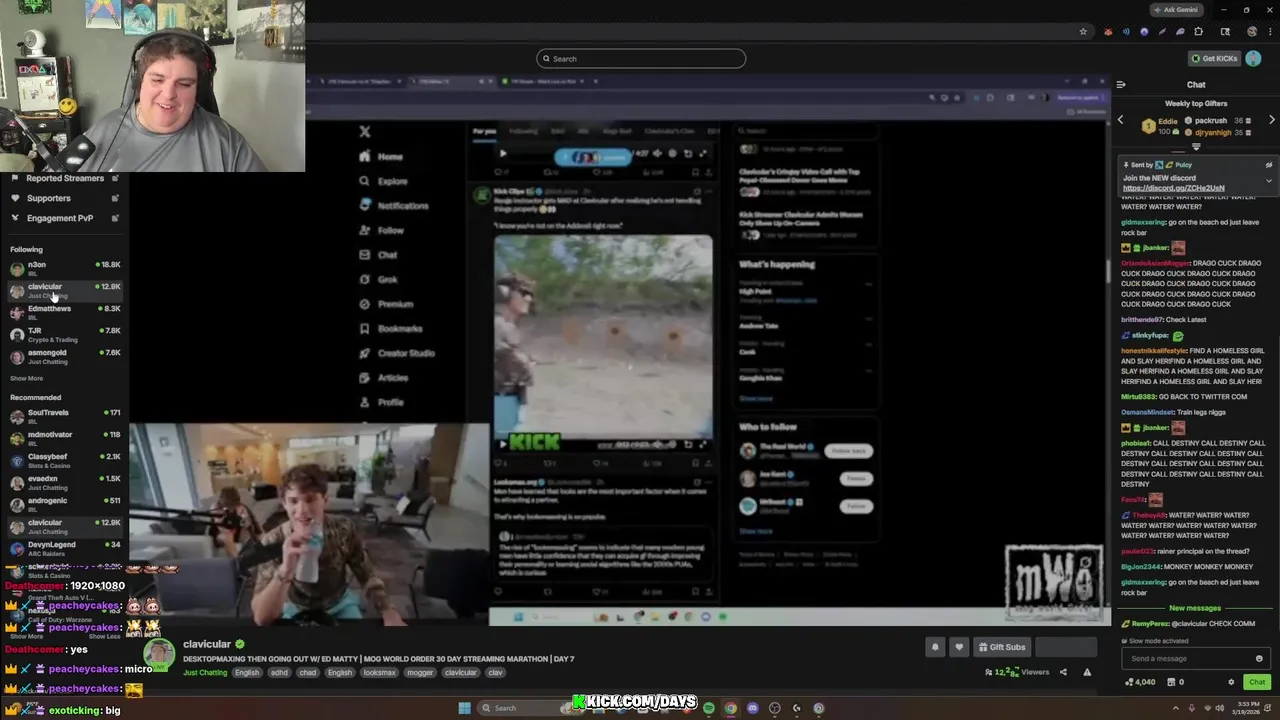Image resolution: width=1280 pixels, height=720 pixels.
Task: Jump to New messages in chat
Action: click(1196, 608)
